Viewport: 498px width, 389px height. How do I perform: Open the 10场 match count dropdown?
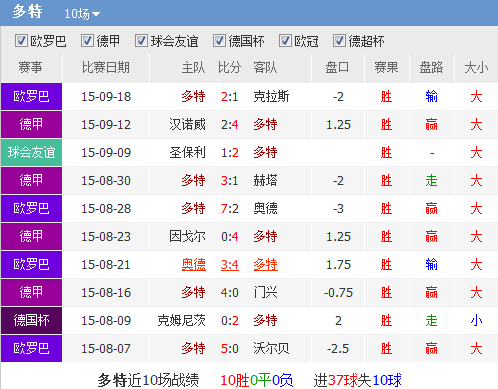click(82, 14)
